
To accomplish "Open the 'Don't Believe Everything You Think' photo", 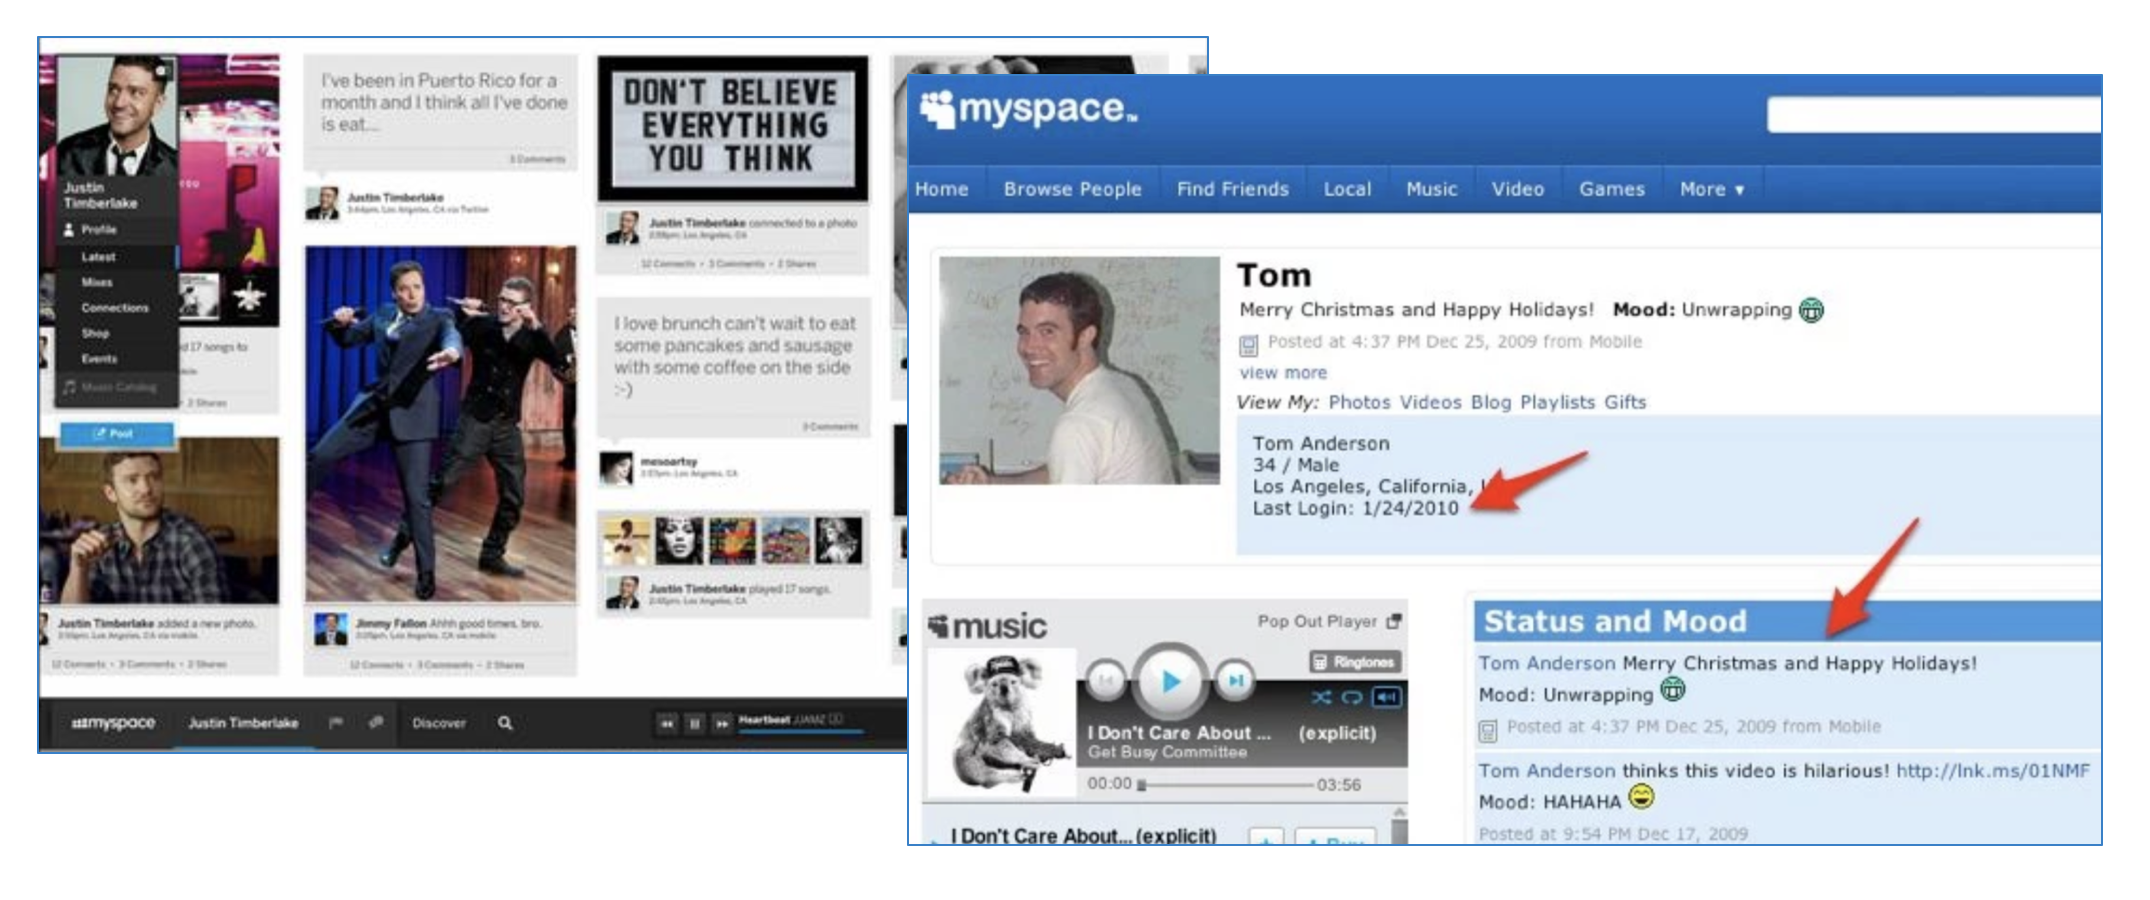I will pos(733,127).
